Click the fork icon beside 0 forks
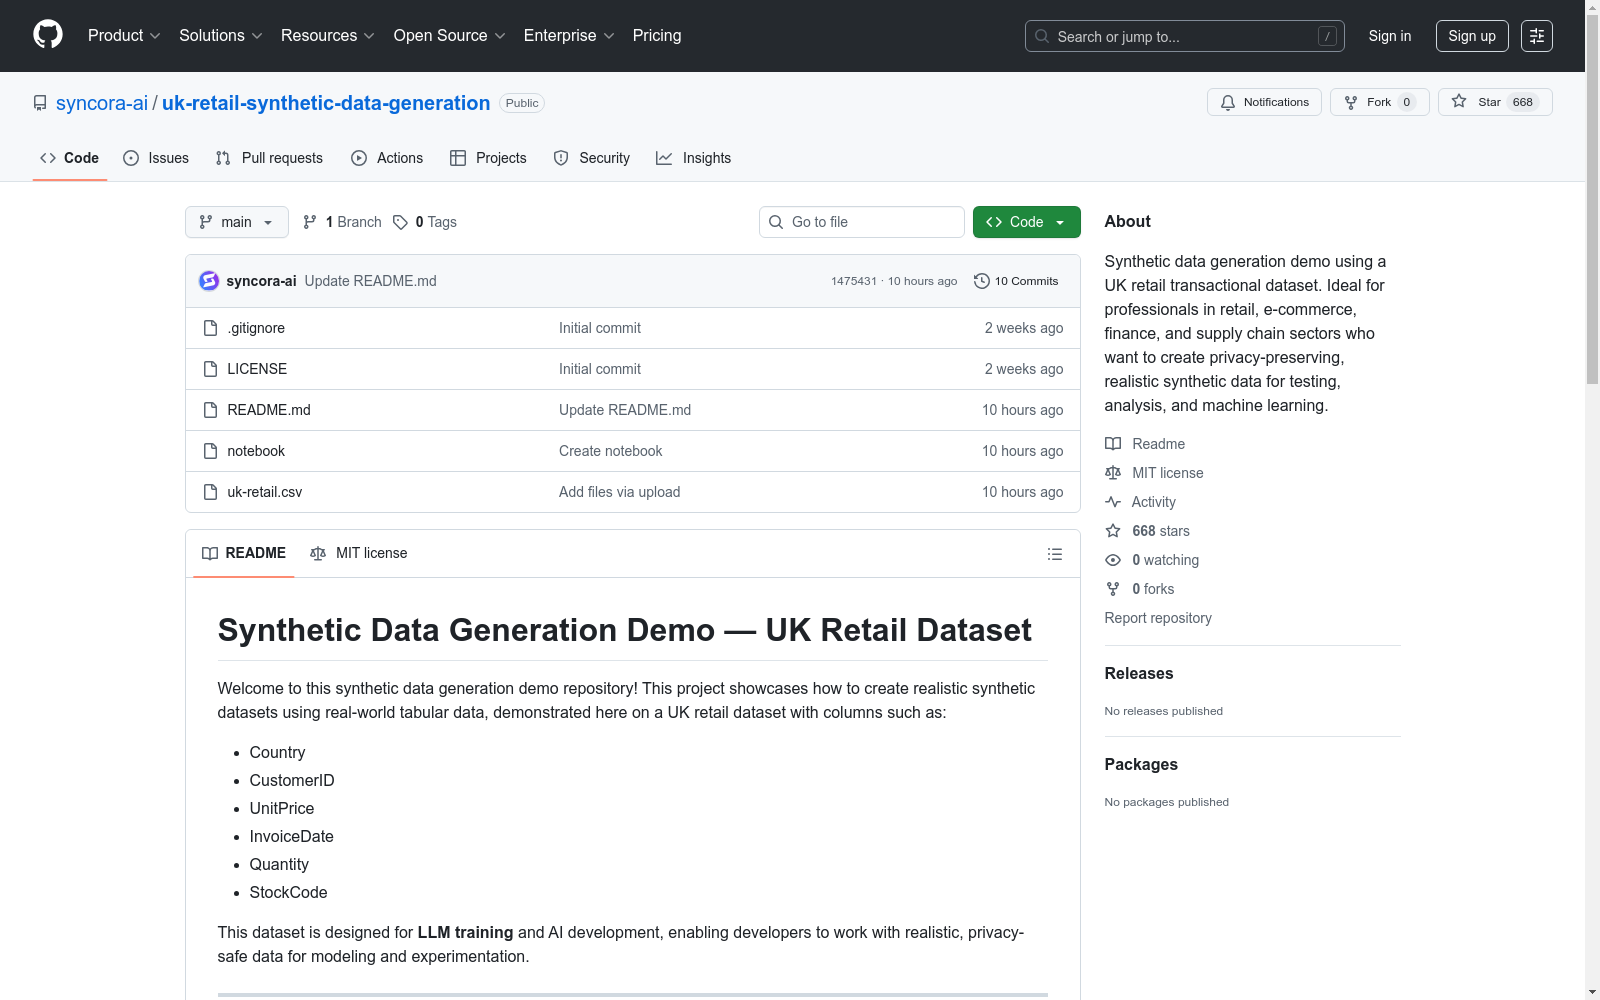Viewport: 1600px width, 1000px height. (x=1113, y=589)
